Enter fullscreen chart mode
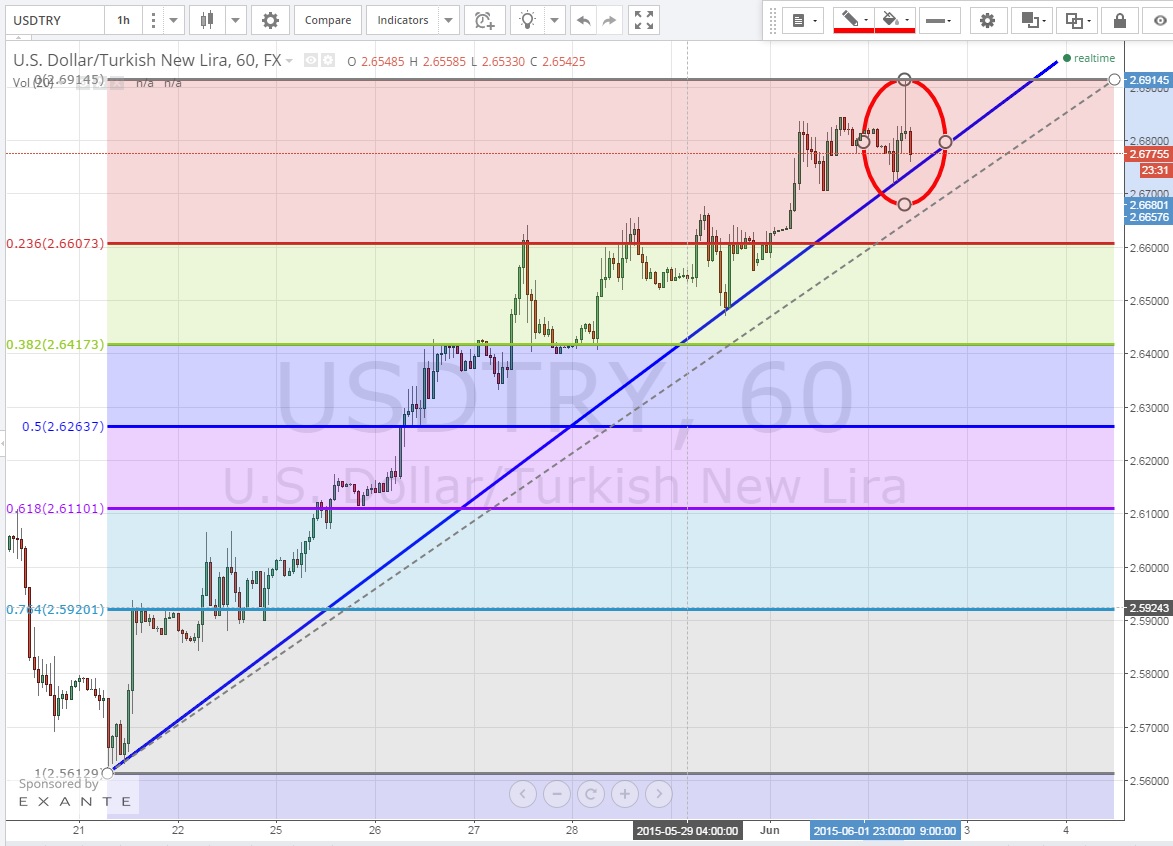The height and width of the screenshot is (846, 1173). (644, 20)
